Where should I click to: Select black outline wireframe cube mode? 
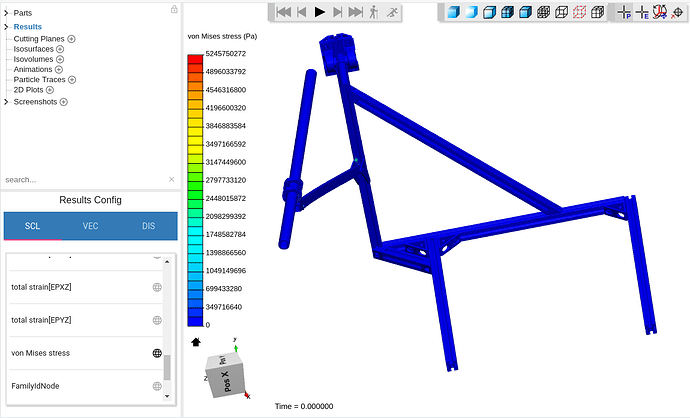[x=562, y=12]
